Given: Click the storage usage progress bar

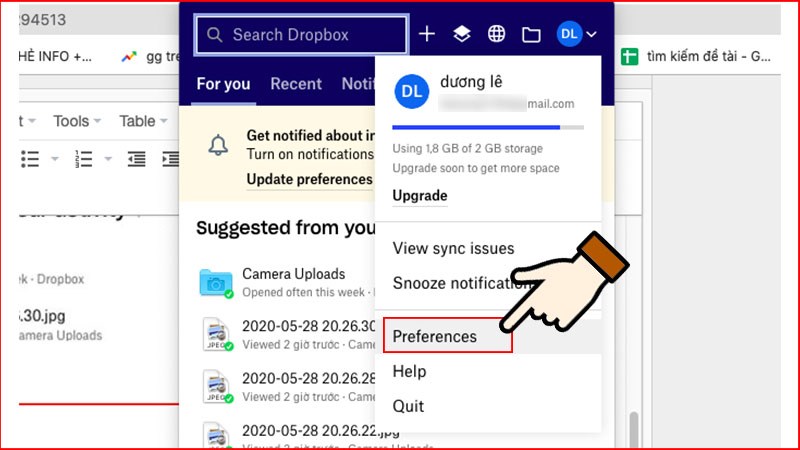Looking at the screenshot, I should pos(488,128).
